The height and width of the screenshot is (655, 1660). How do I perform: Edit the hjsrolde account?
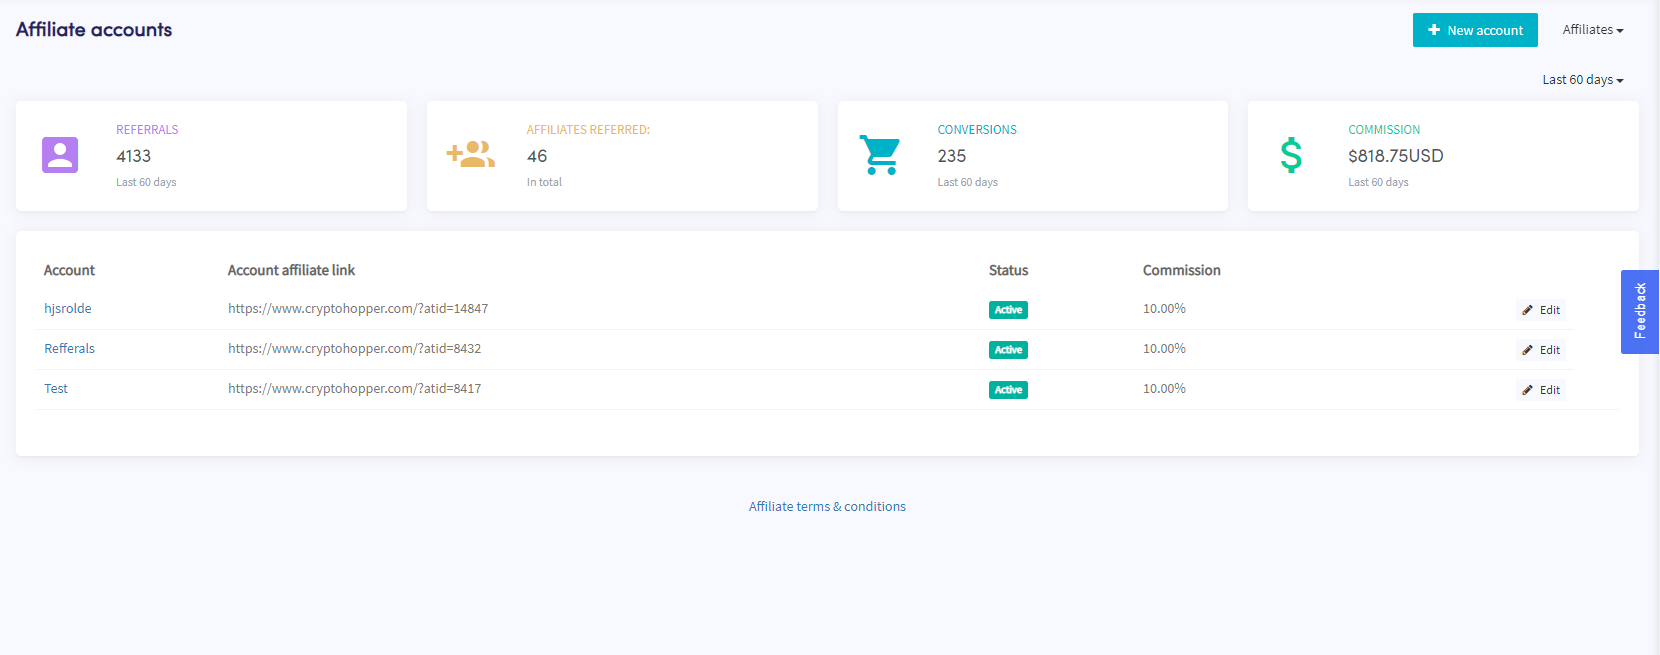(1541, 310)
